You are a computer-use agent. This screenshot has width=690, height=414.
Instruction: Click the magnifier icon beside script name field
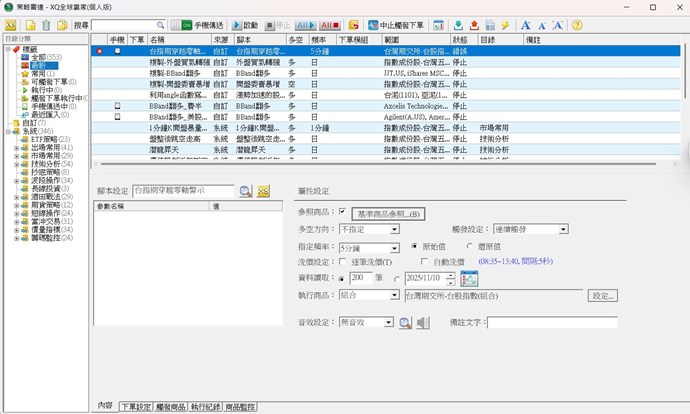point(245,190)
